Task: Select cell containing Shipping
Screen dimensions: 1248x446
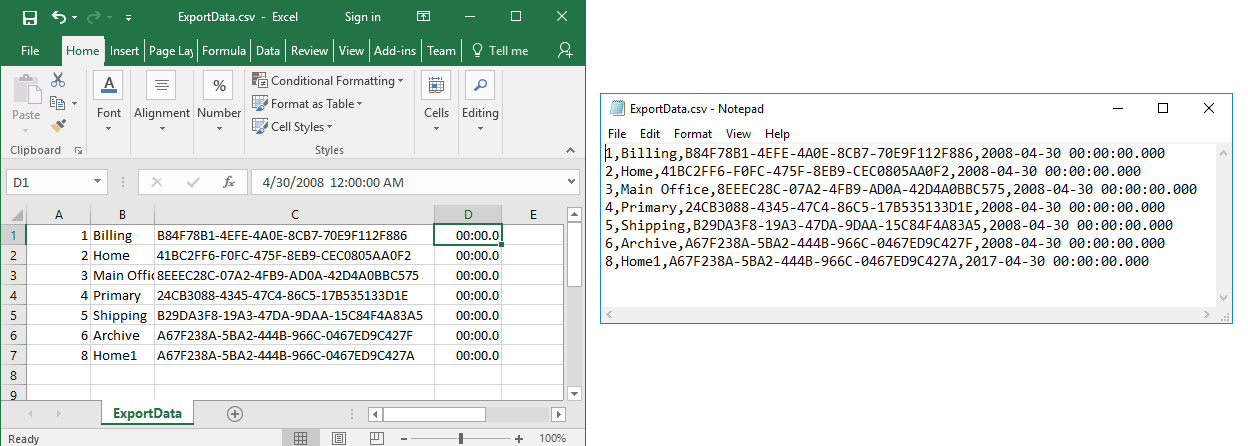Action: point(122,315)
